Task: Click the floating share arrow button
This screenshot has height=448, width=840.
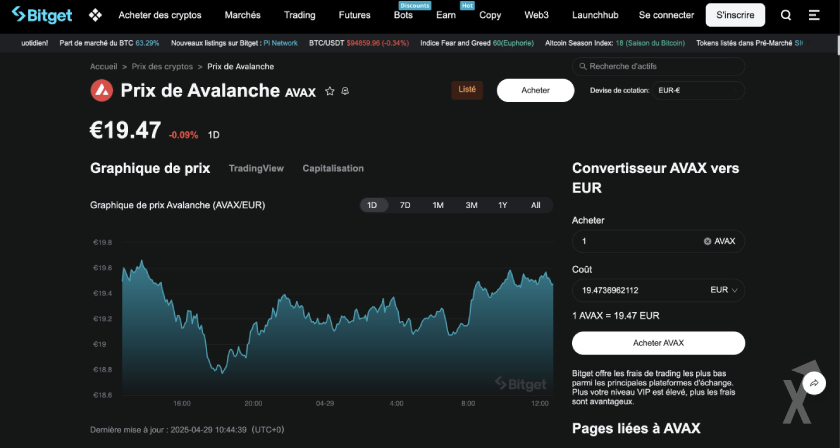Action: (815, 383)
